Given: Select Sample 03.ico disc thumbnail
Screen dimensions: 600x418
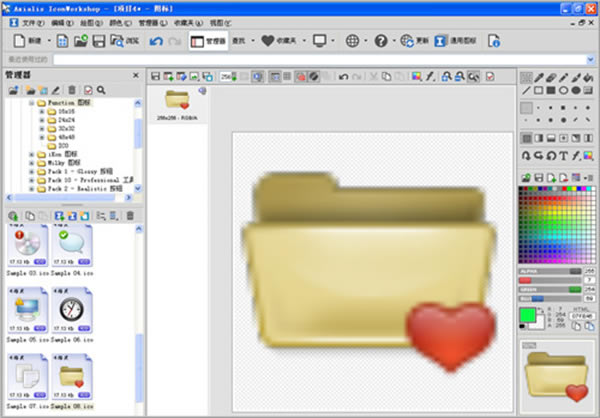Looking at the screenshot, I should [x=28, y=246].
